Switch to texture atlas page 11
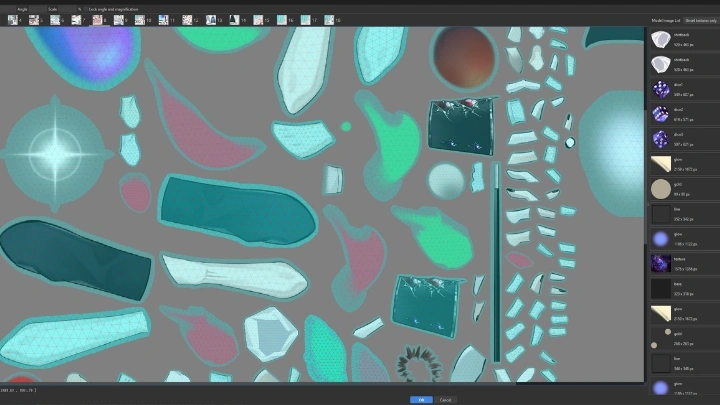Image resolution: width=720 pixels, height=405 pixels. click(x=165, y=20)
